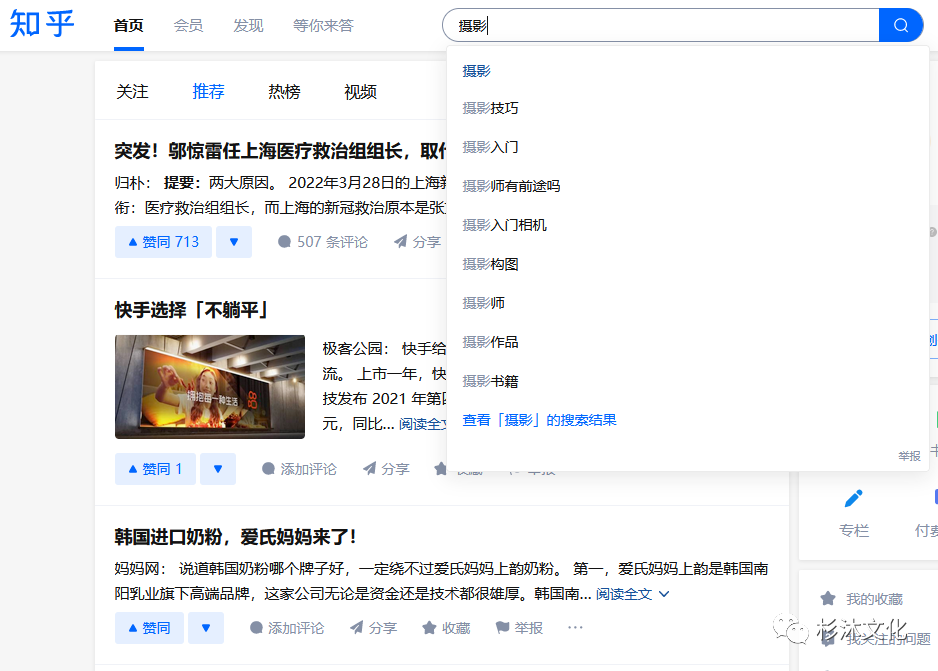
Task: Downvote the 邬惊雷 article
Action: pyautogui.click(x=234, y=242)
